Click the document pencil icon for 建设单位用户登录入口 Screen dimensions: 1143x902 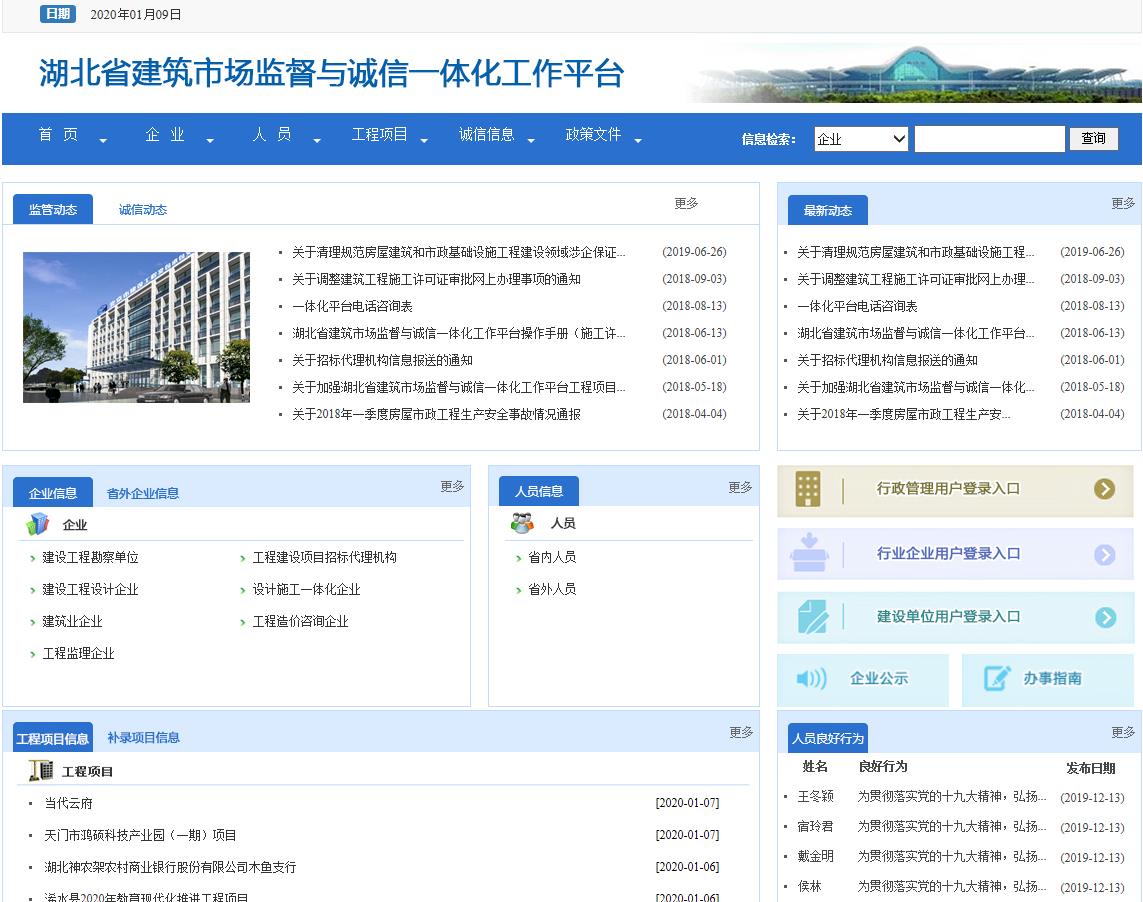click(x=812, y=617)
